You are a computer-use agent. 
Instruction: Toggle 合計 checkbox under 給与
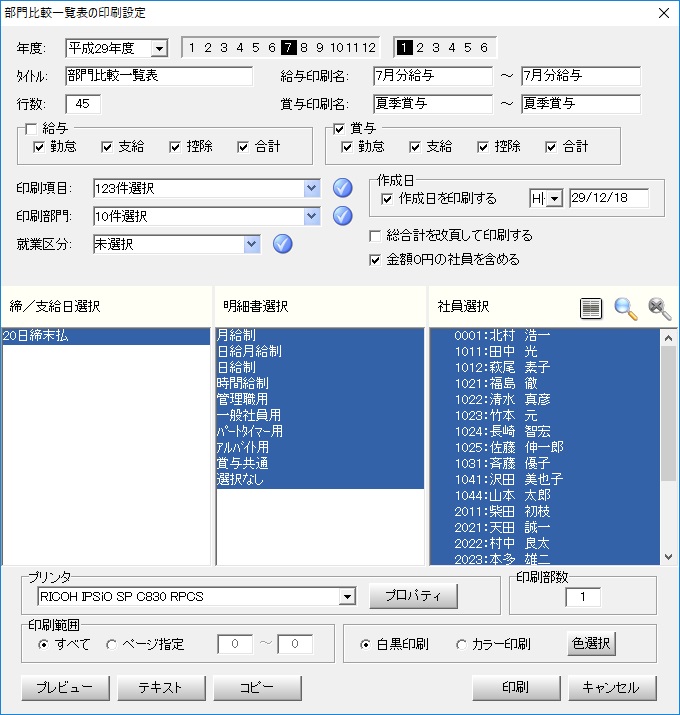click(243, 147)
